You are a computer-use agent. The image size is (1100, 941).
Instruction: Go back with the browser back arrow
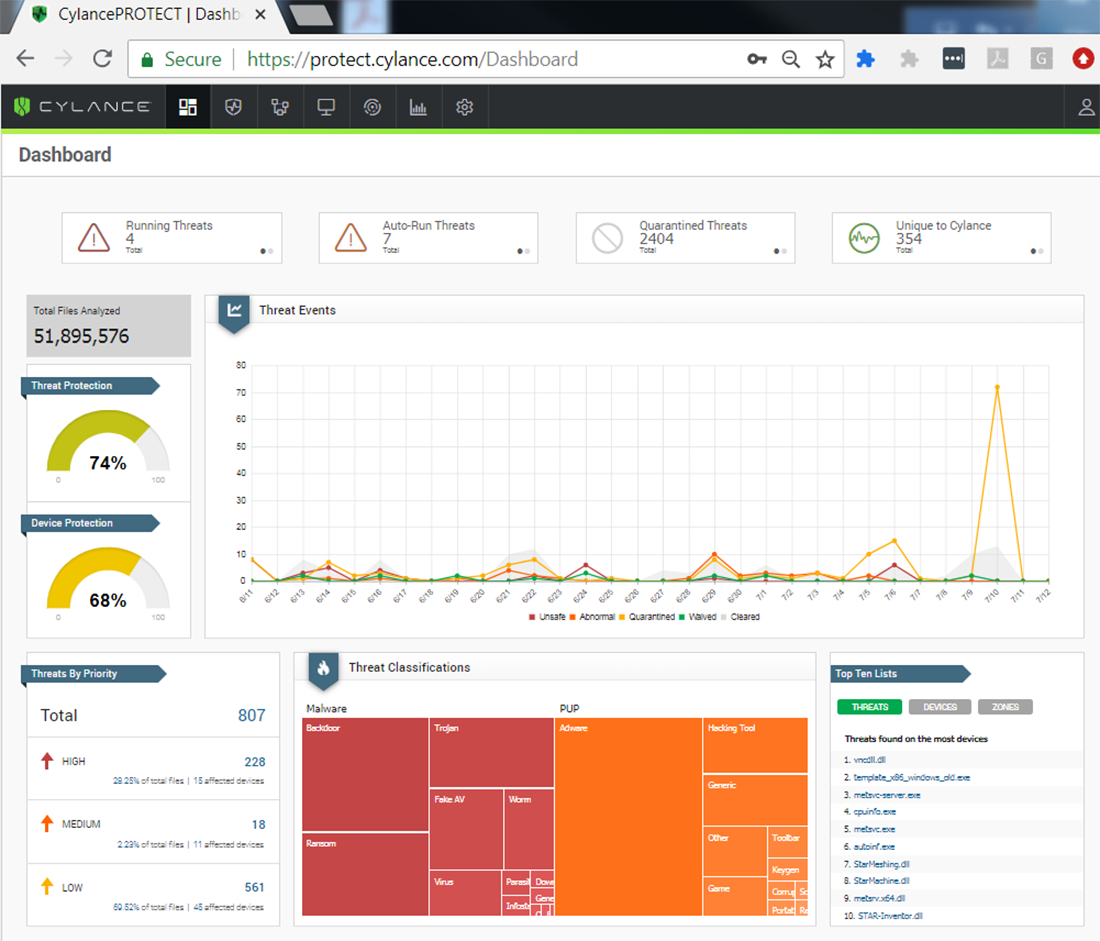pos(25,59)
